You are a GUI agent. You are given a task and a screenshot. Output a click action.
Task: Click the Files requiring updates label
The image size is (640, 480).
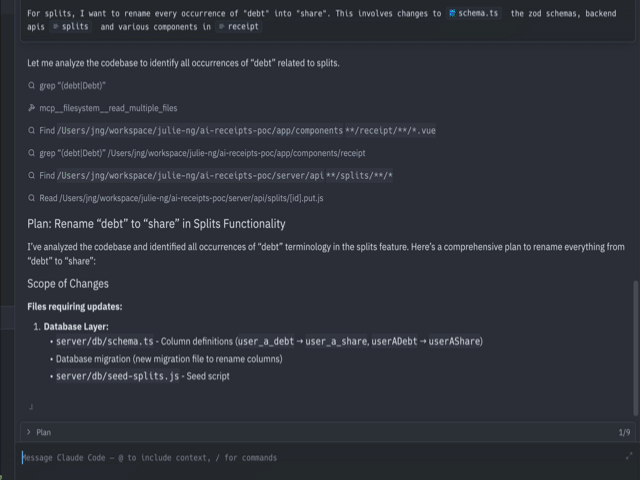click(x=75, y=306)
